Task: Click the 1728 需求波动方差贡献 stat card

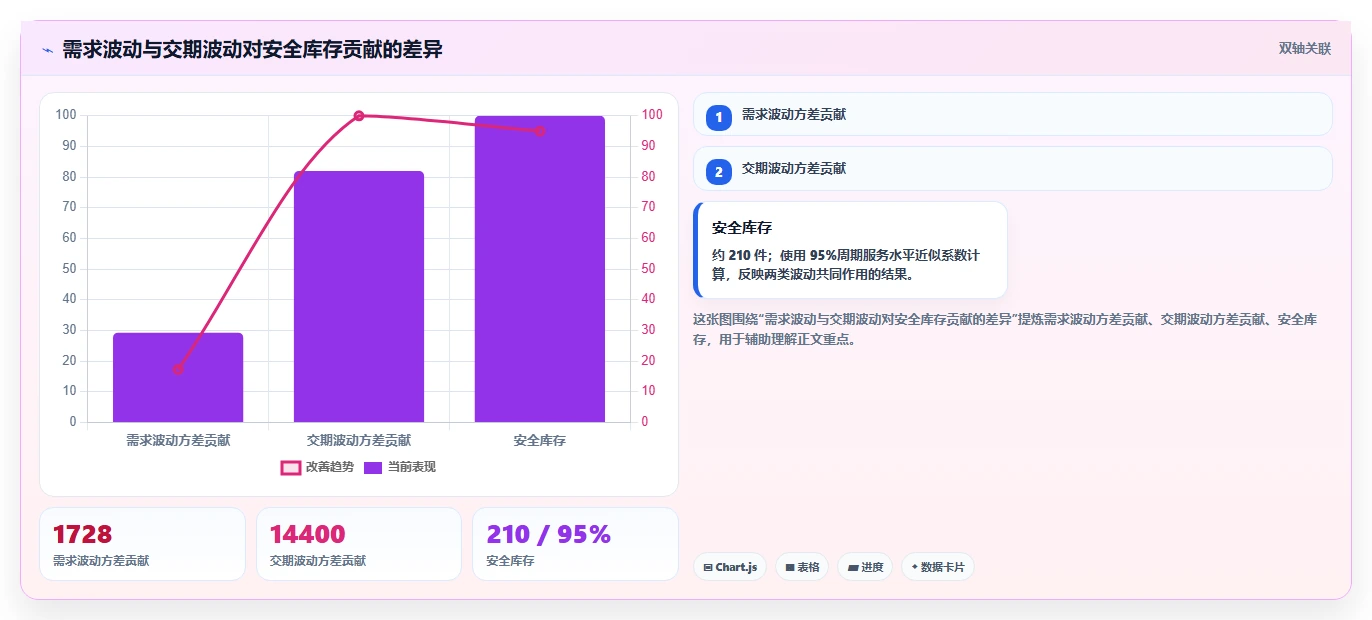Action: (x=142, y=544)
